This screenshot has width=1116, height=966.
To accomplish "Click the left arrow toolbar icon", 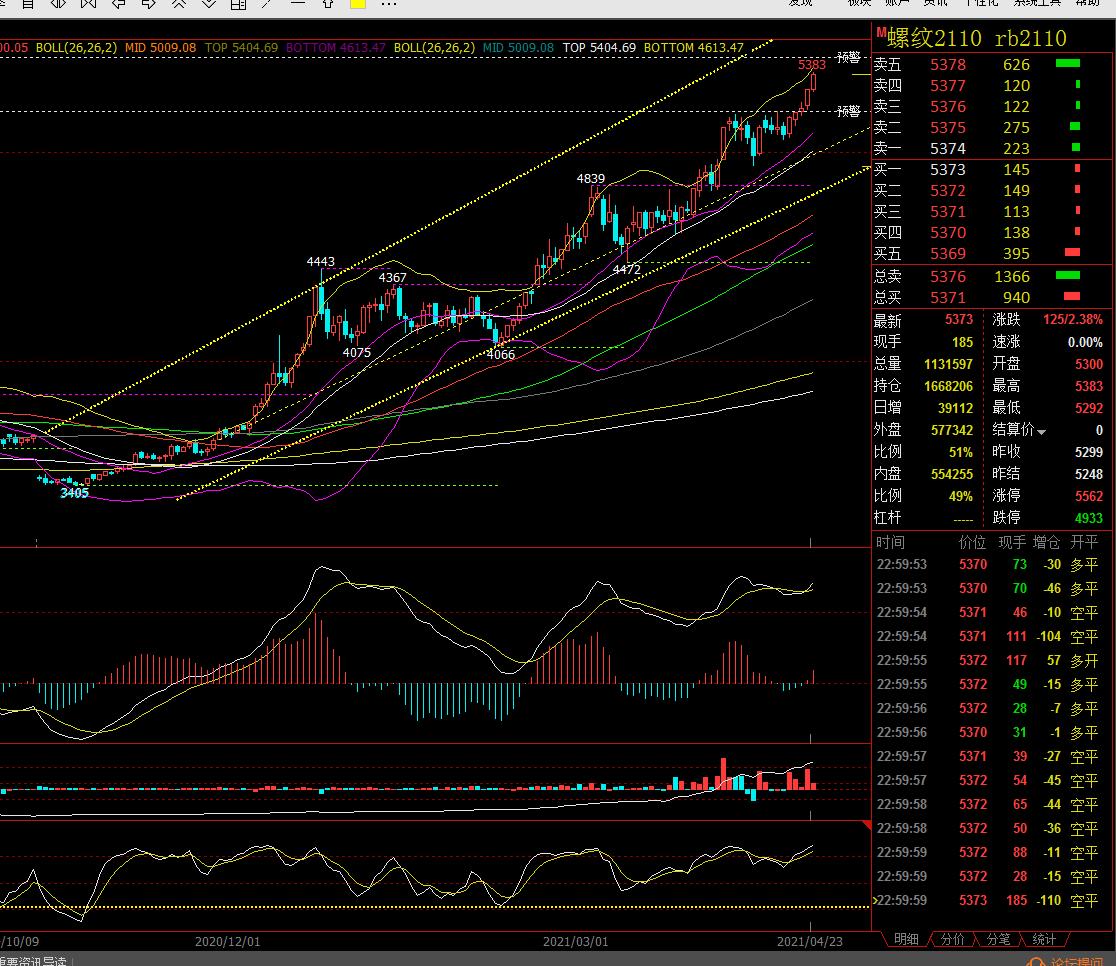I will (x=119, y=4).
